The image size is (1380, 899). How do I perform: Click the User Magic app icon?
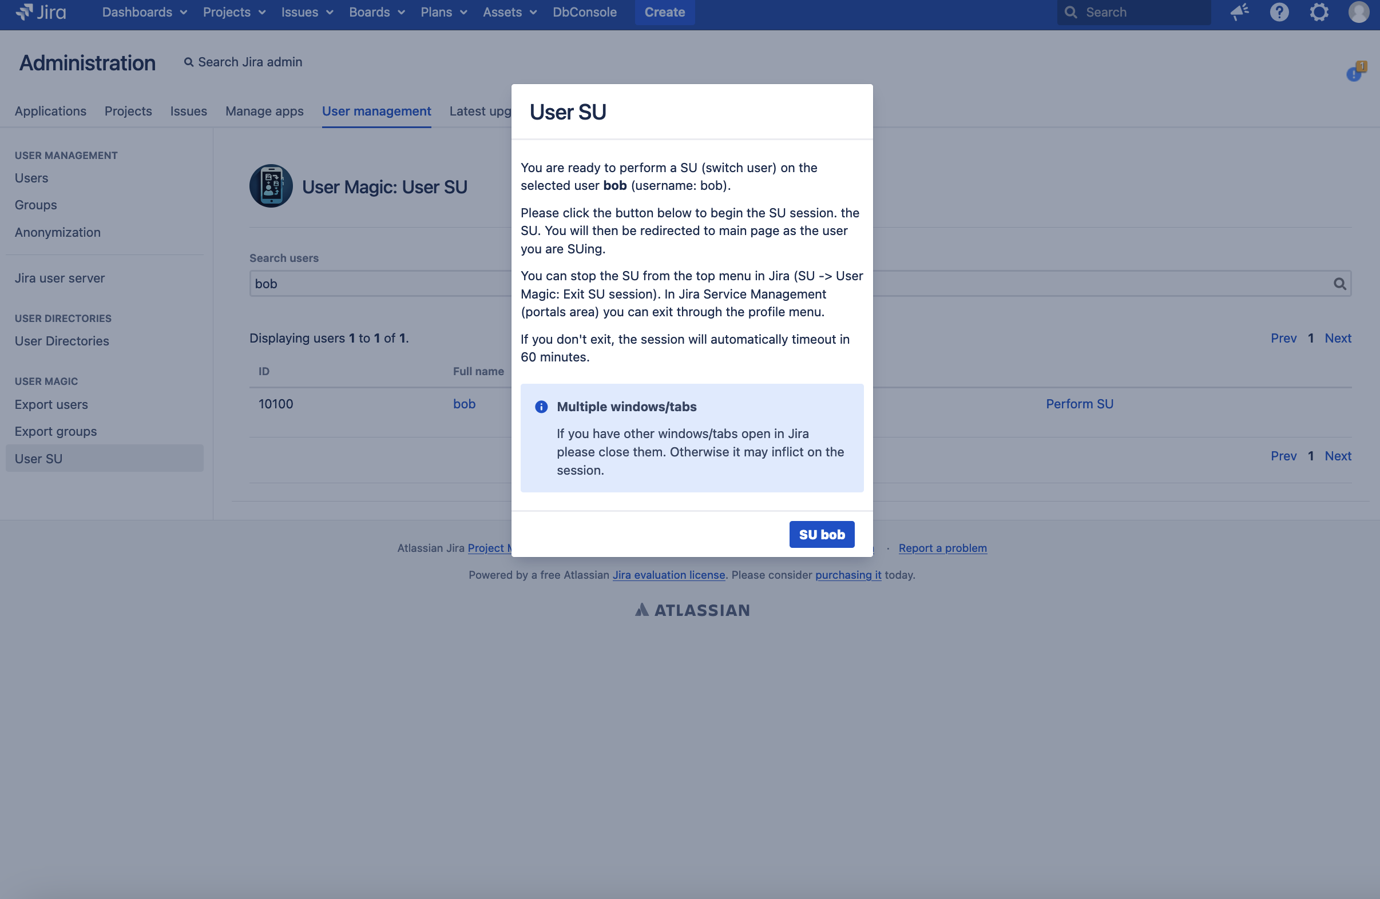(x=271, y=186)
